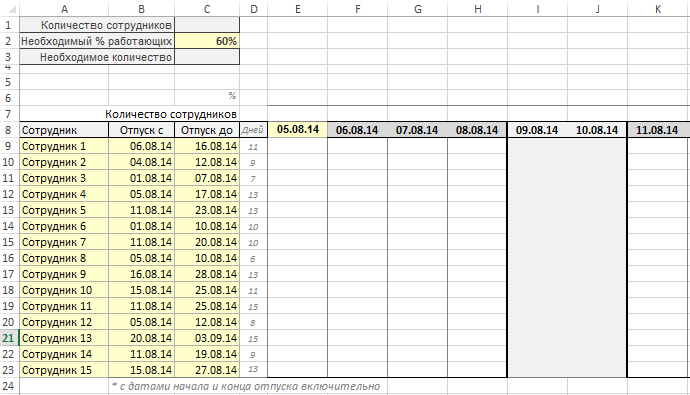Screen dimensions: 690x395
Task: Click Необходимый % работающих label cell
Action: pyautogui.click(x=97, y=41)
